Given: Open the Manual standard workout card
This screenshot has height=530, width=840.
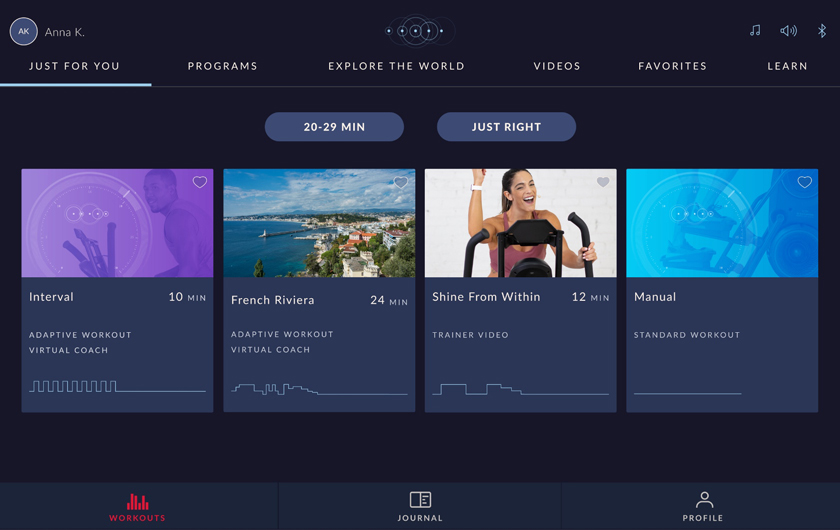Looking at the screenshot, I should click(x=722, y=290).
